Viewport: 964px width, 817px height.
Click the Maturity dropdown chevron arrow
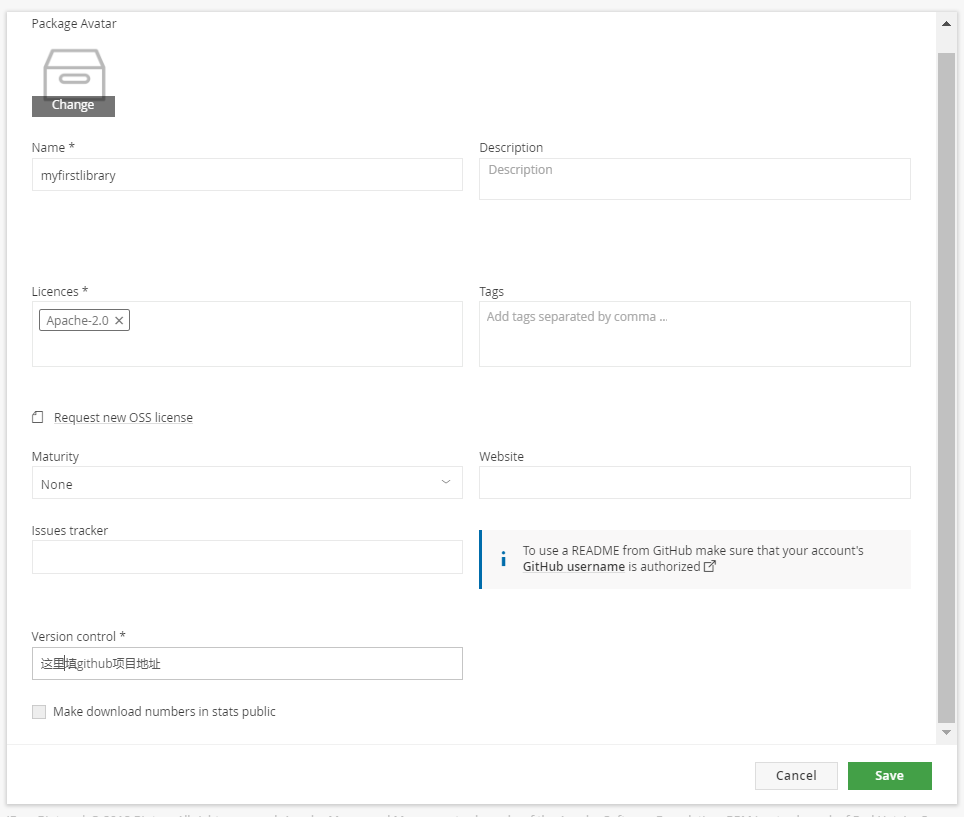(x=446, y=482)
